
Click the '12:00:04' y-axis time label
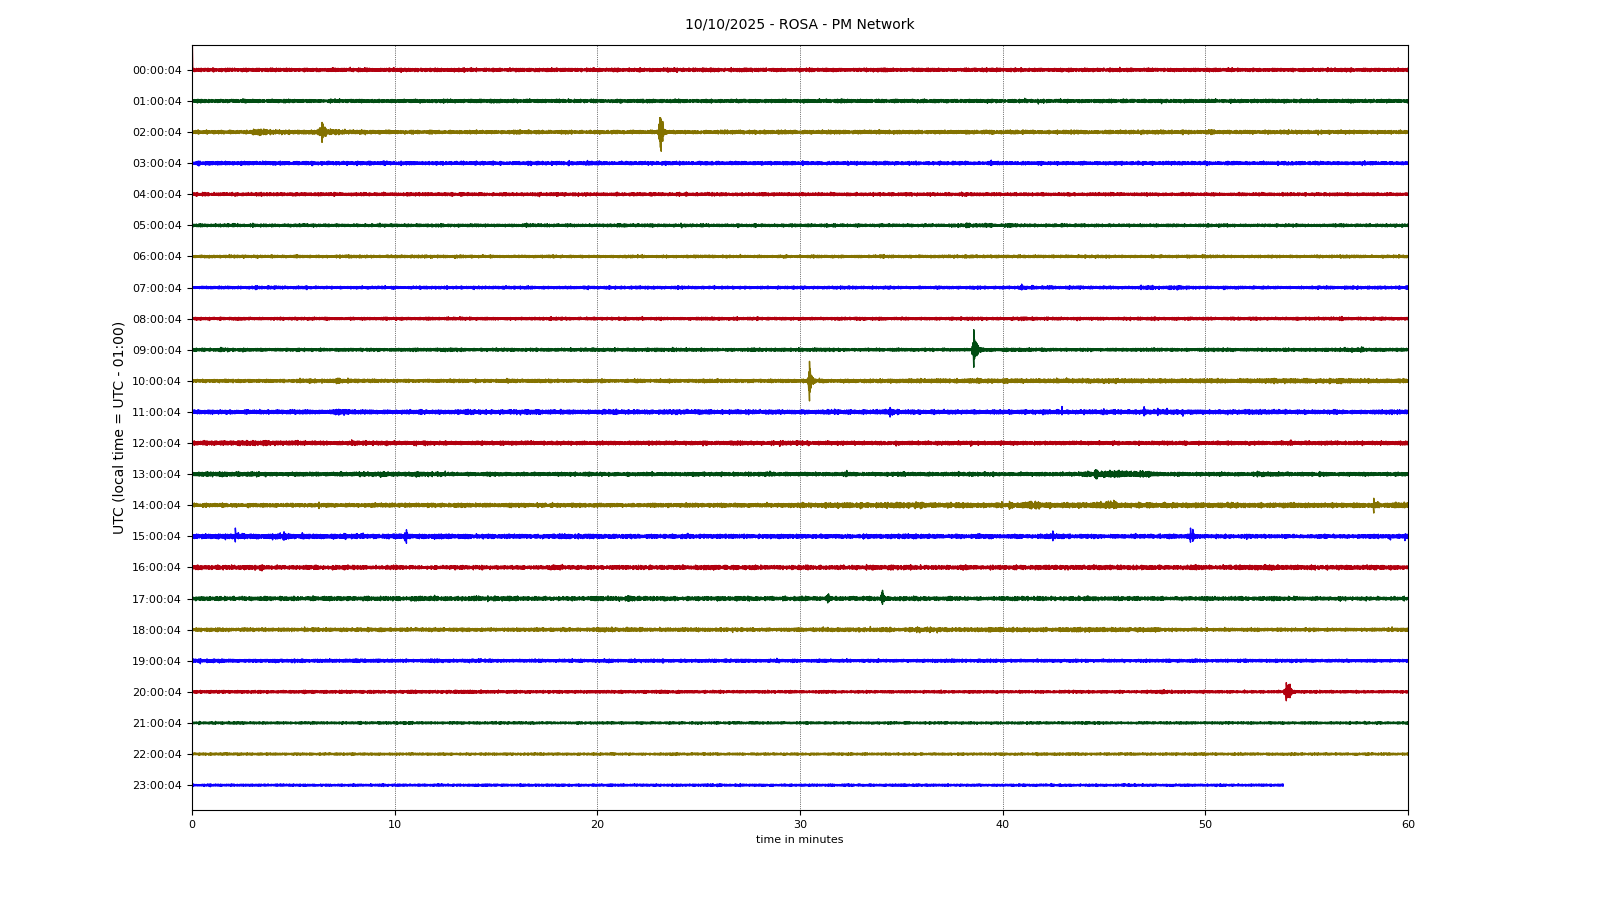click(x=157, y=443)
